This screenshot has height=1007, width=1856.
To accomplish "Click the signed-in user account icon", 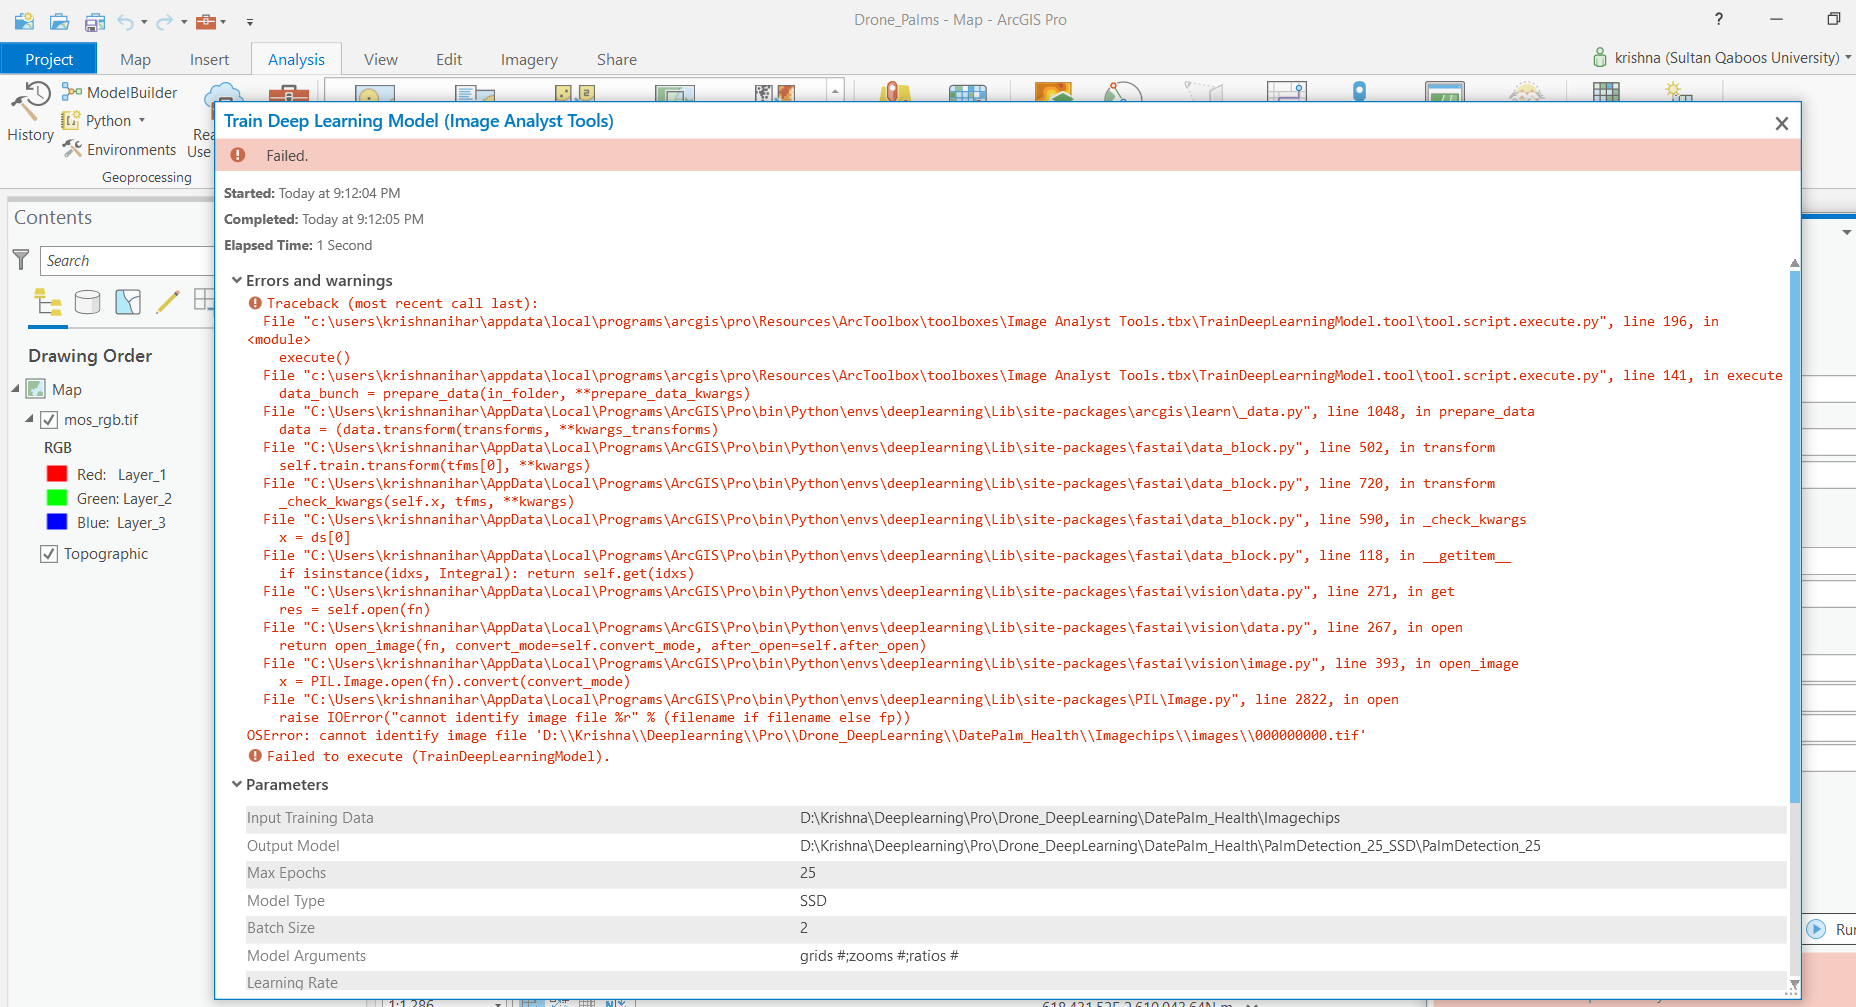I will pos(1600,58).
